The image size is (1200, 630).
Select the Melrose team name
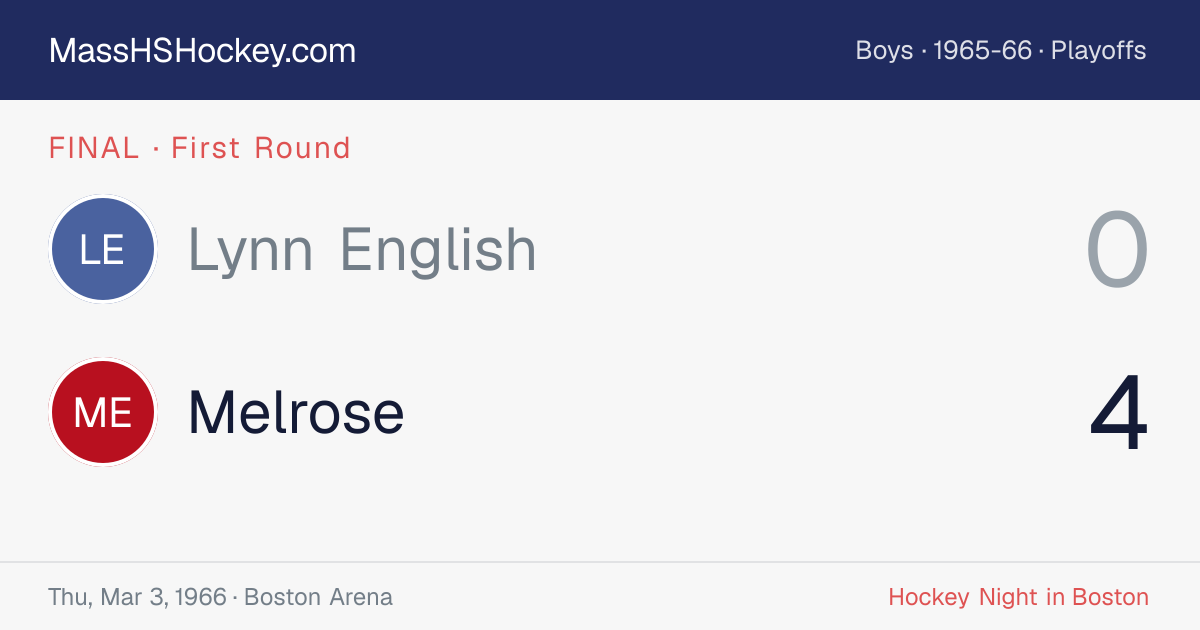tap(296, 412)
